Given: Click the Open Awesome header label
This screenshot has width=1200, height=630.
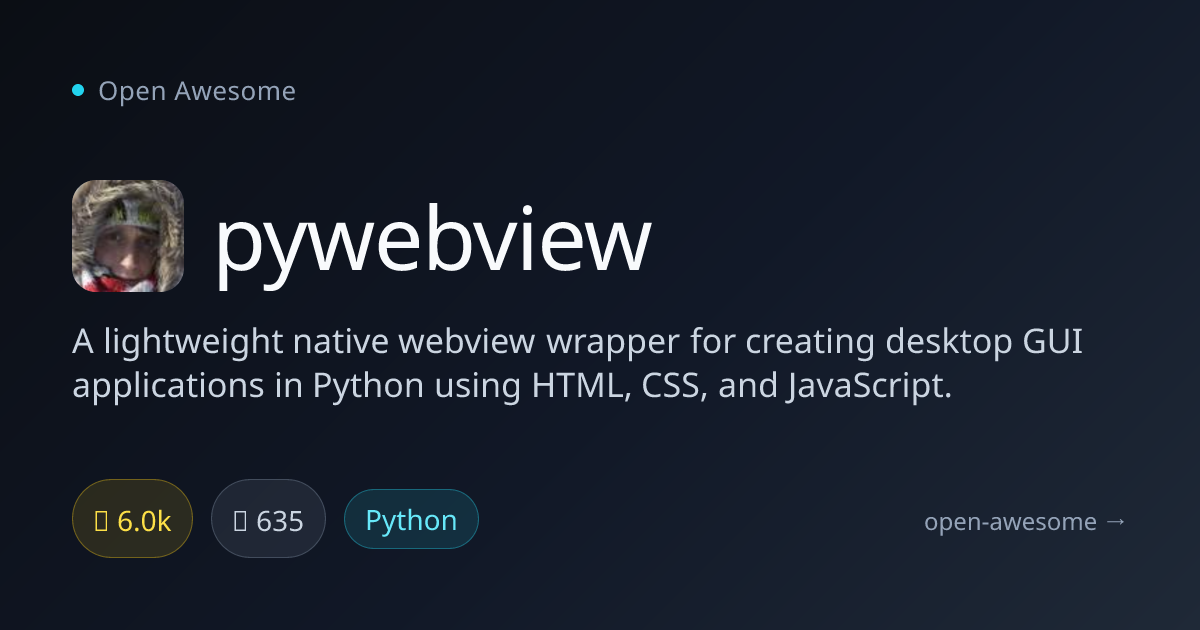Looking at the screenshot, I should tap(197, 91).
